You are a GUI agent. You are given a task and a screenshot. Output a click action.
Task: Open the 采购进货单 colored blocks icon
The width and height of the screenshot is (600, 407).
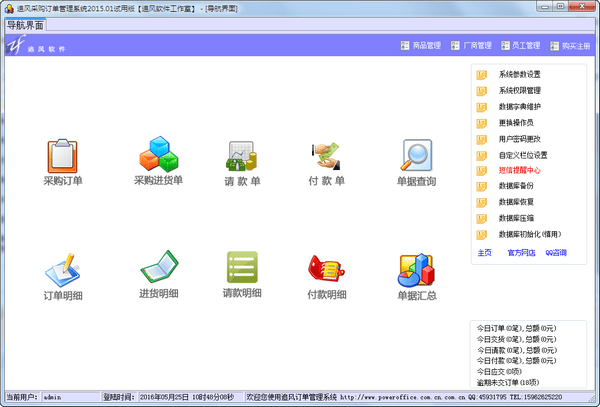[x=158, y=155]
